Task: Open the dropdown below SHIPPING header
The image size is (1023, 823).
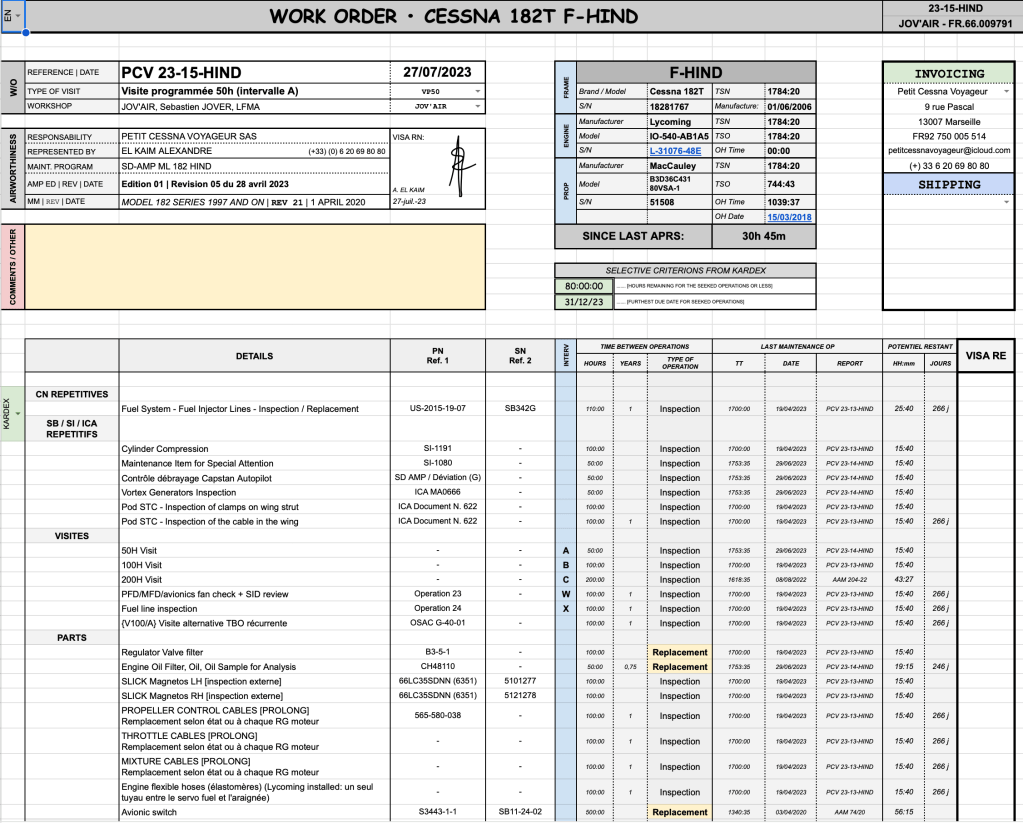Action: [1005, 202]
